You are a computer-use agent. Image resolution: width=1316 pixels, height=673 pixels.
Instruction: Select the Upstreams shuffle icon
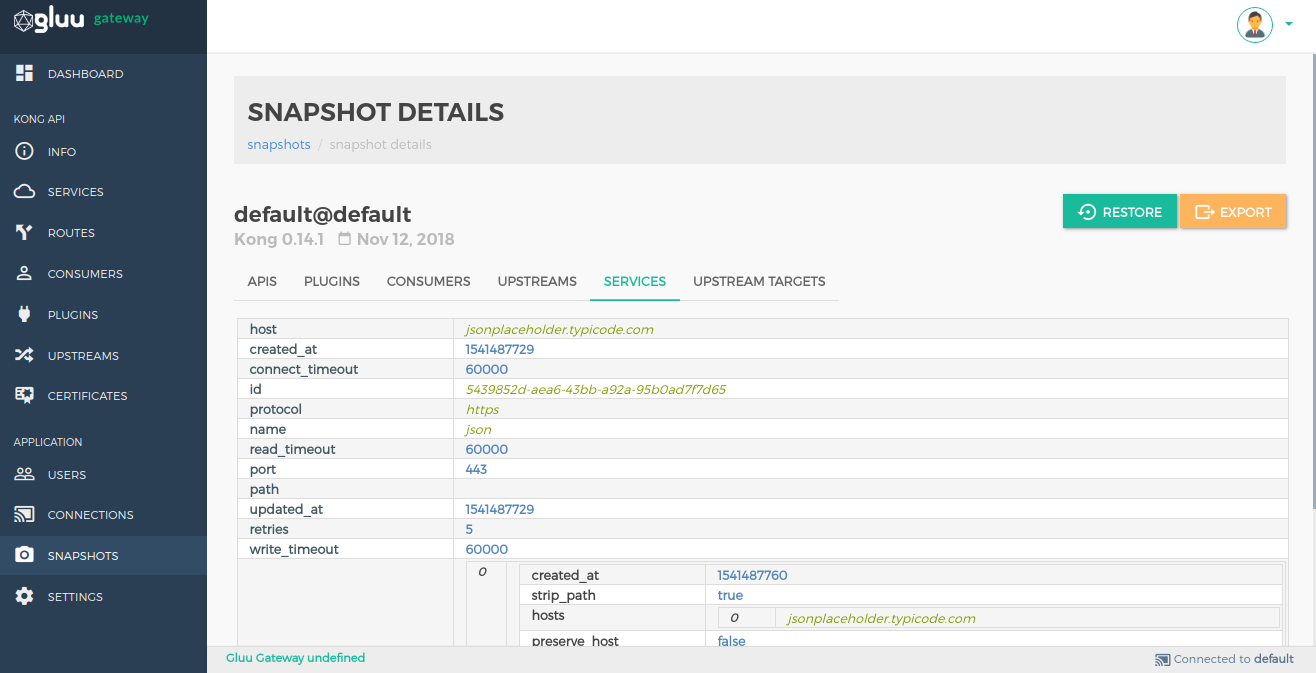point(24,355)
